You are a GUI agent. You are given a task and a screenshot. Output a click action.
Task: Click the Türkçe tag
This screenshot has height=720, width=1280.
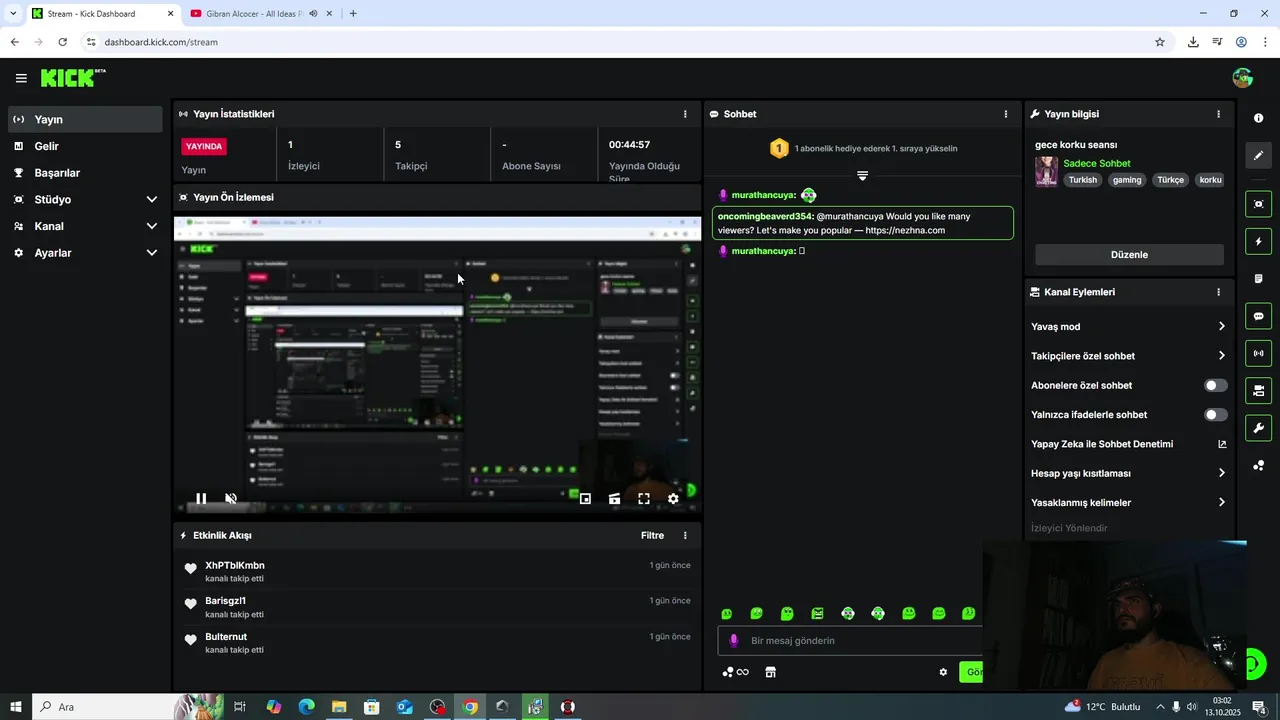coord(1170,180)
